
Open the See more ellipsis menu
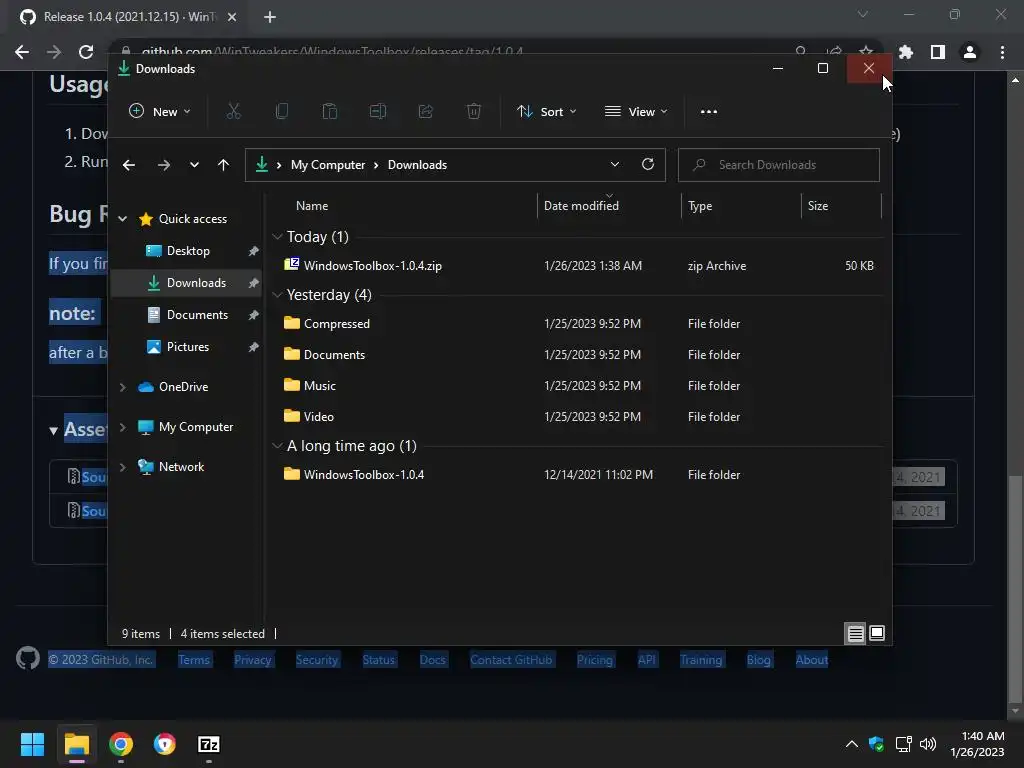709,112
